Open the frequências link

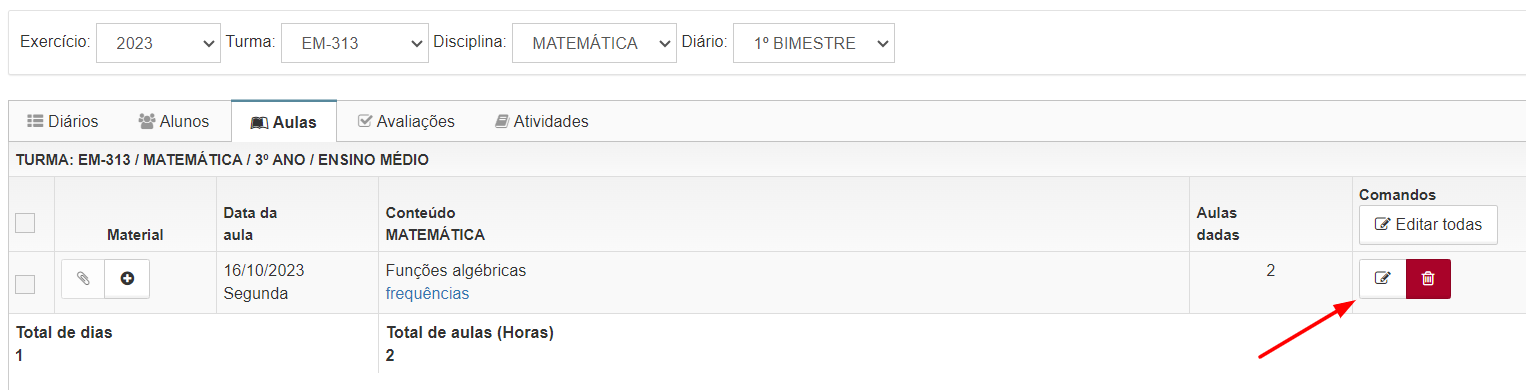pos(427,293)
